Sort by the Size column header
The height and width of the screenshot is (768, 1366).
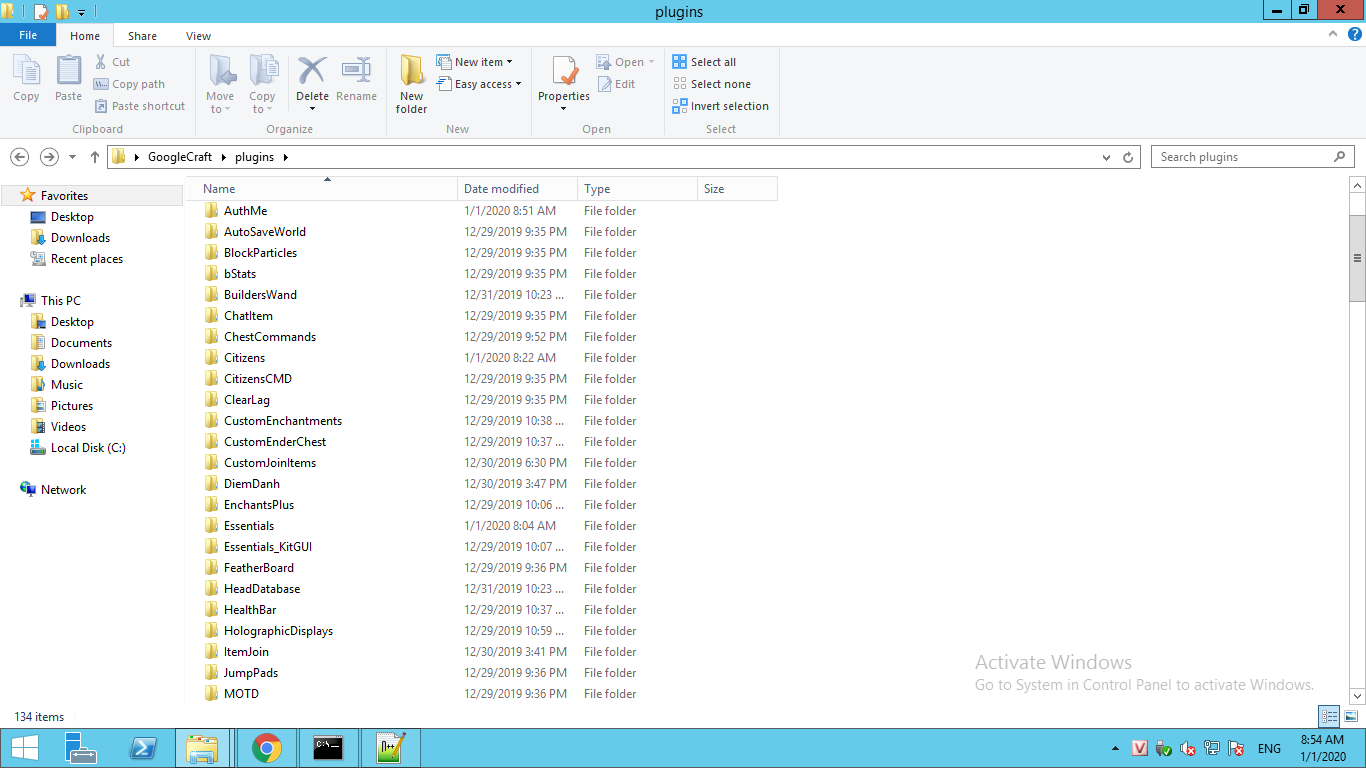point(737,189)
